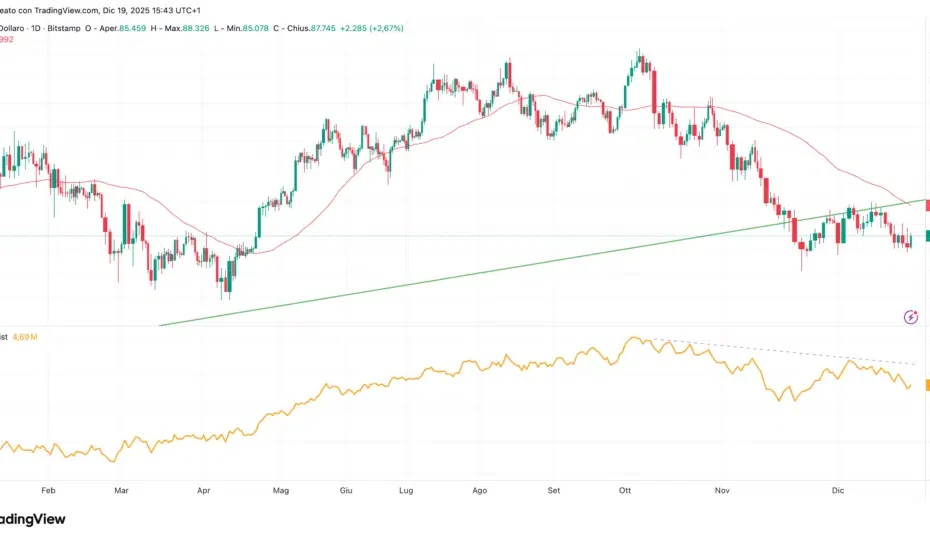The width and height of the screenshot is (930, 539).
Task: Click the Feb month label on time axis
Action: (47, 491)
